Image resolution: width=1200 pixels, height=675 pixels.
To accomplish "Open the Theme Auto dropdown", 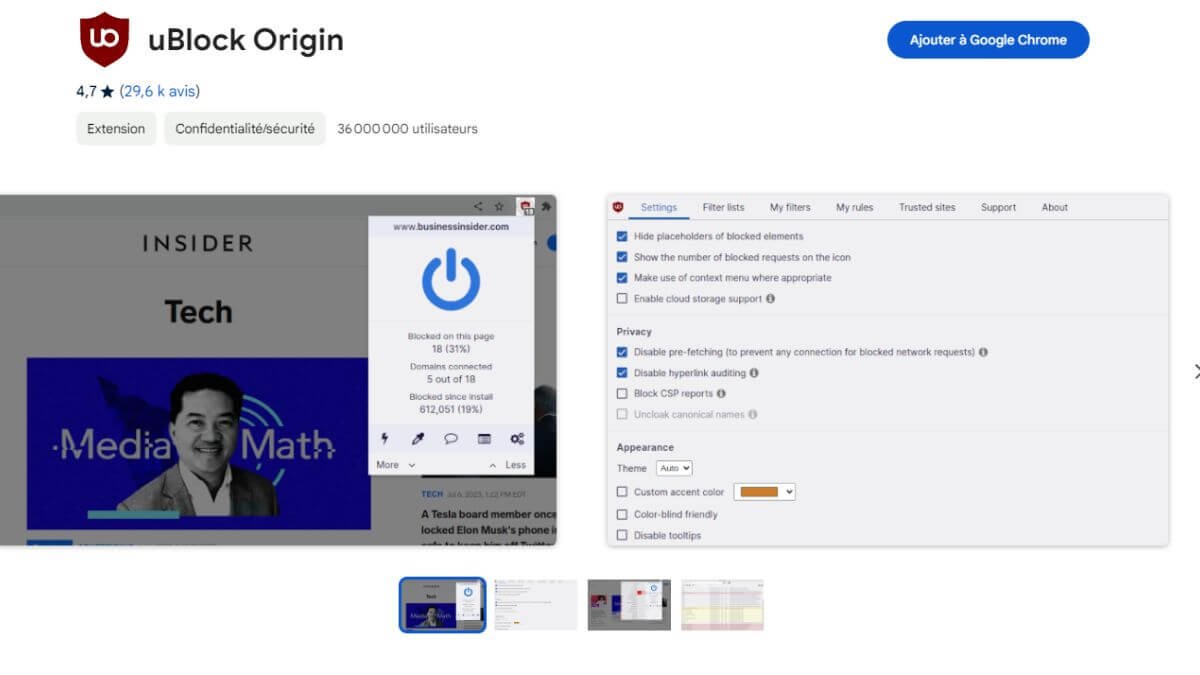I will [674, 468].
